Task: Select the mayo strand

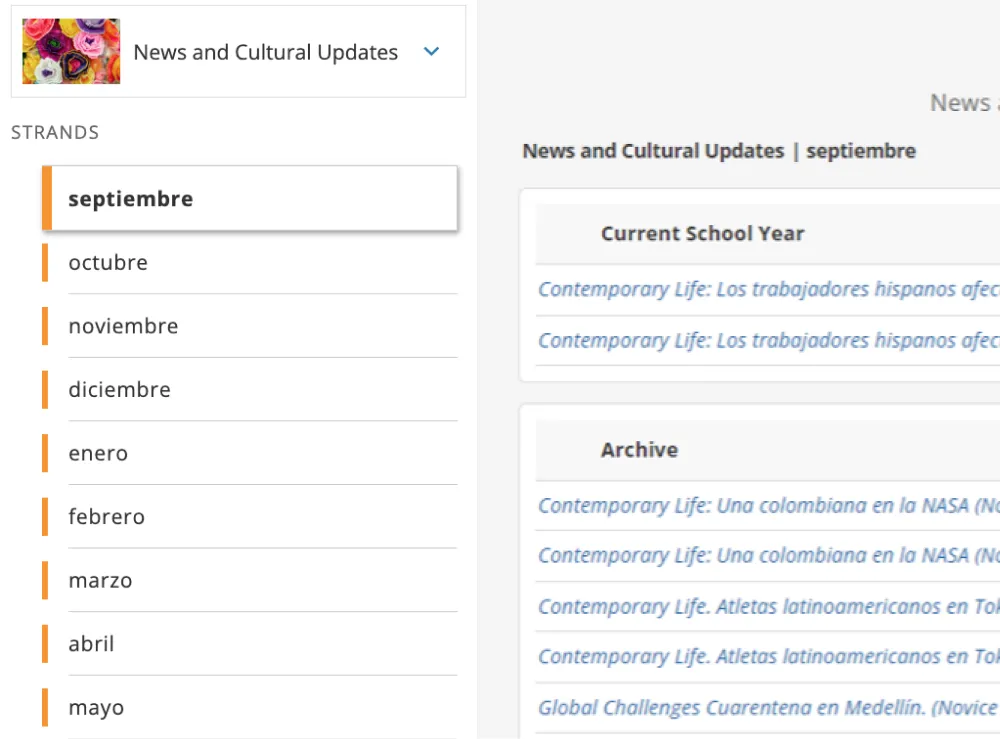Action: click(x=95, y=707)
